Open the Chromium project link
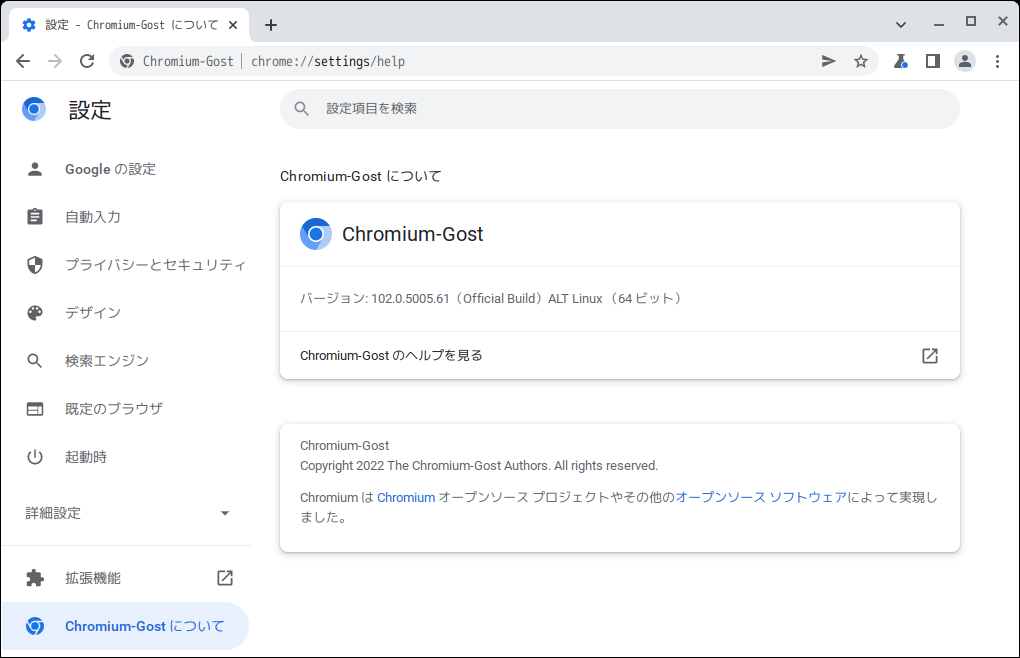Image resolution: width=1020 pixels, height=658 pixels. coord(406,497)
